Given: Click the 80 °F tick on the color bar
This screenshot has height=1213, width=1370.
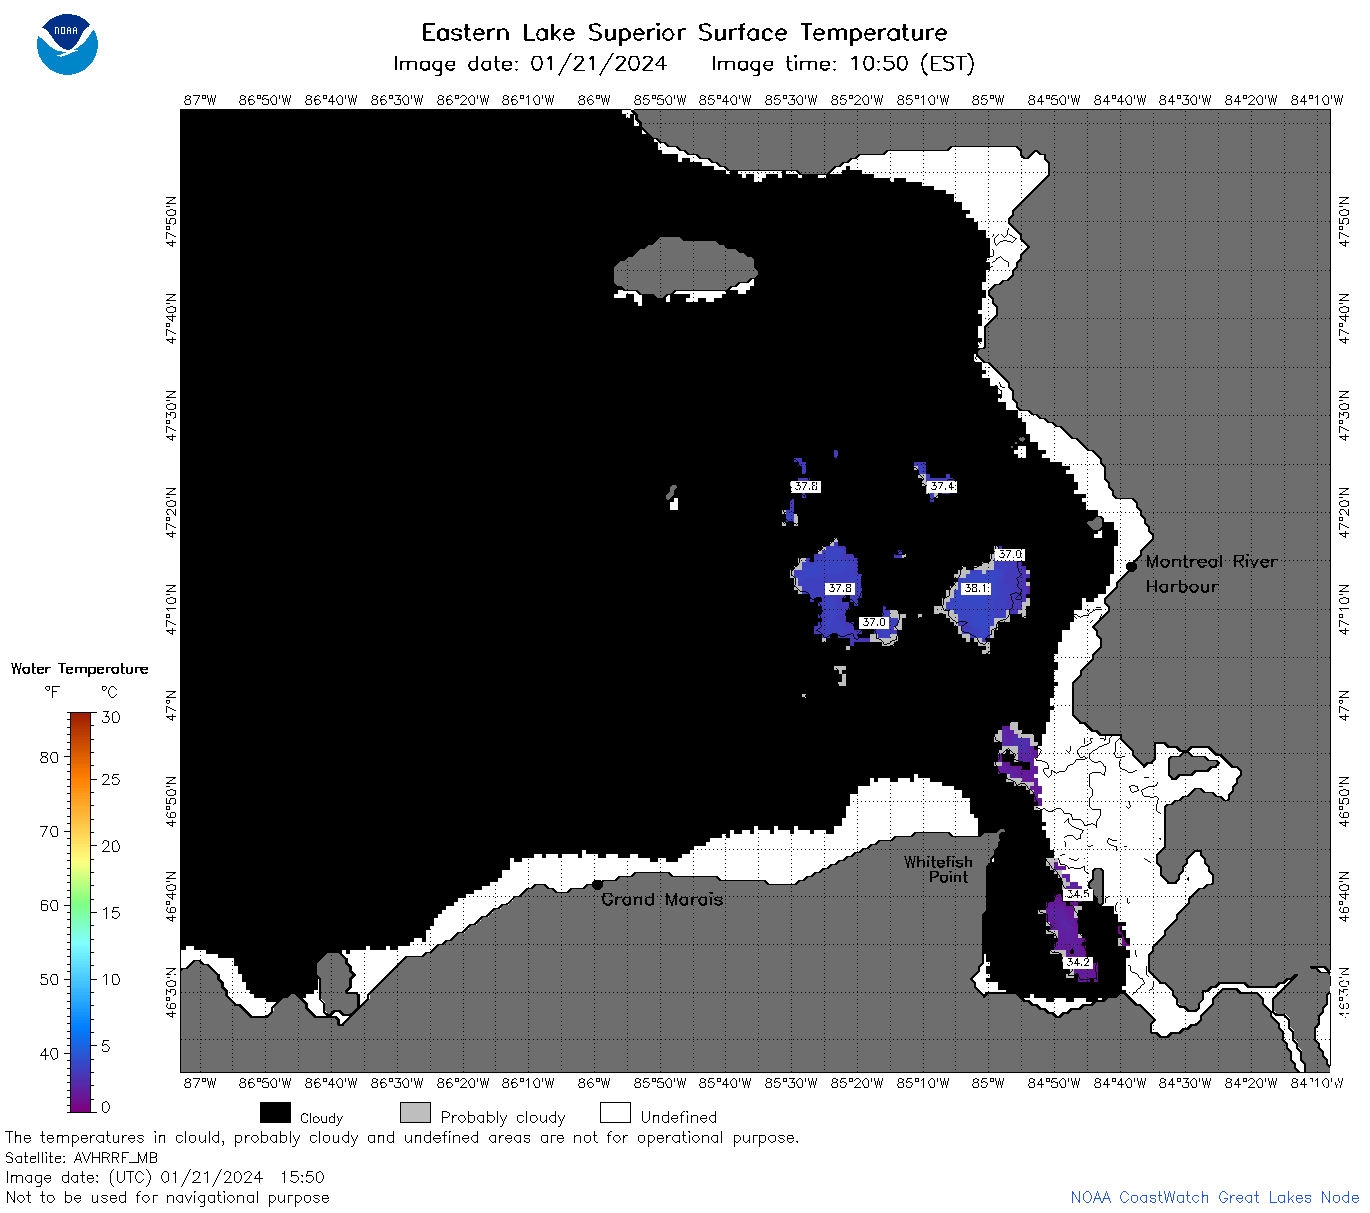Looking at the screenshot, I should 49,757.
